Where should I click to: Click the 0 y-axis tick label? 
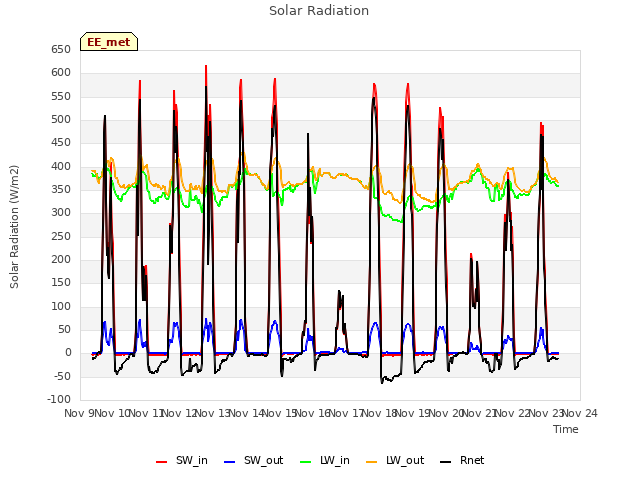(68, 353)
